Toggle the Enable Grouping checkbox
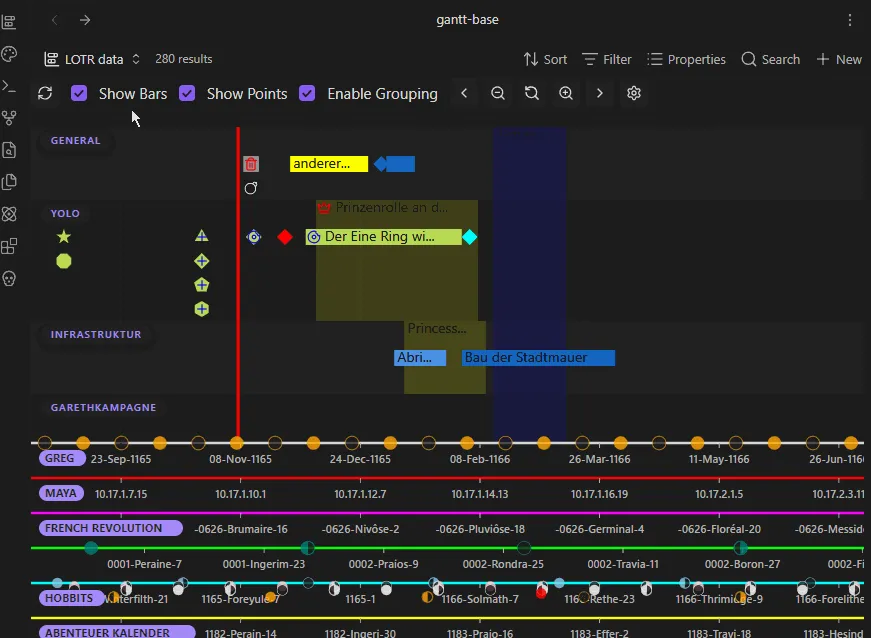The image size is (871, 638). (307, 93)
